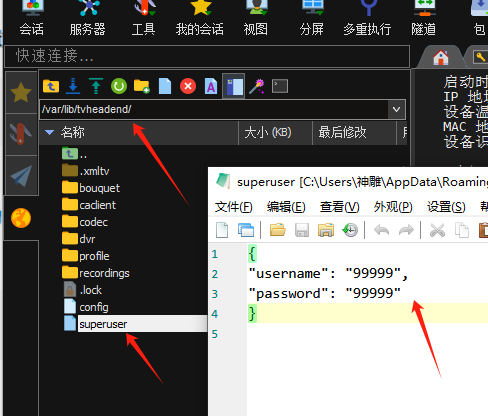488x416 pixels.
Task: Click the new window icon in editor toolbar
Action: coord(246,230)
